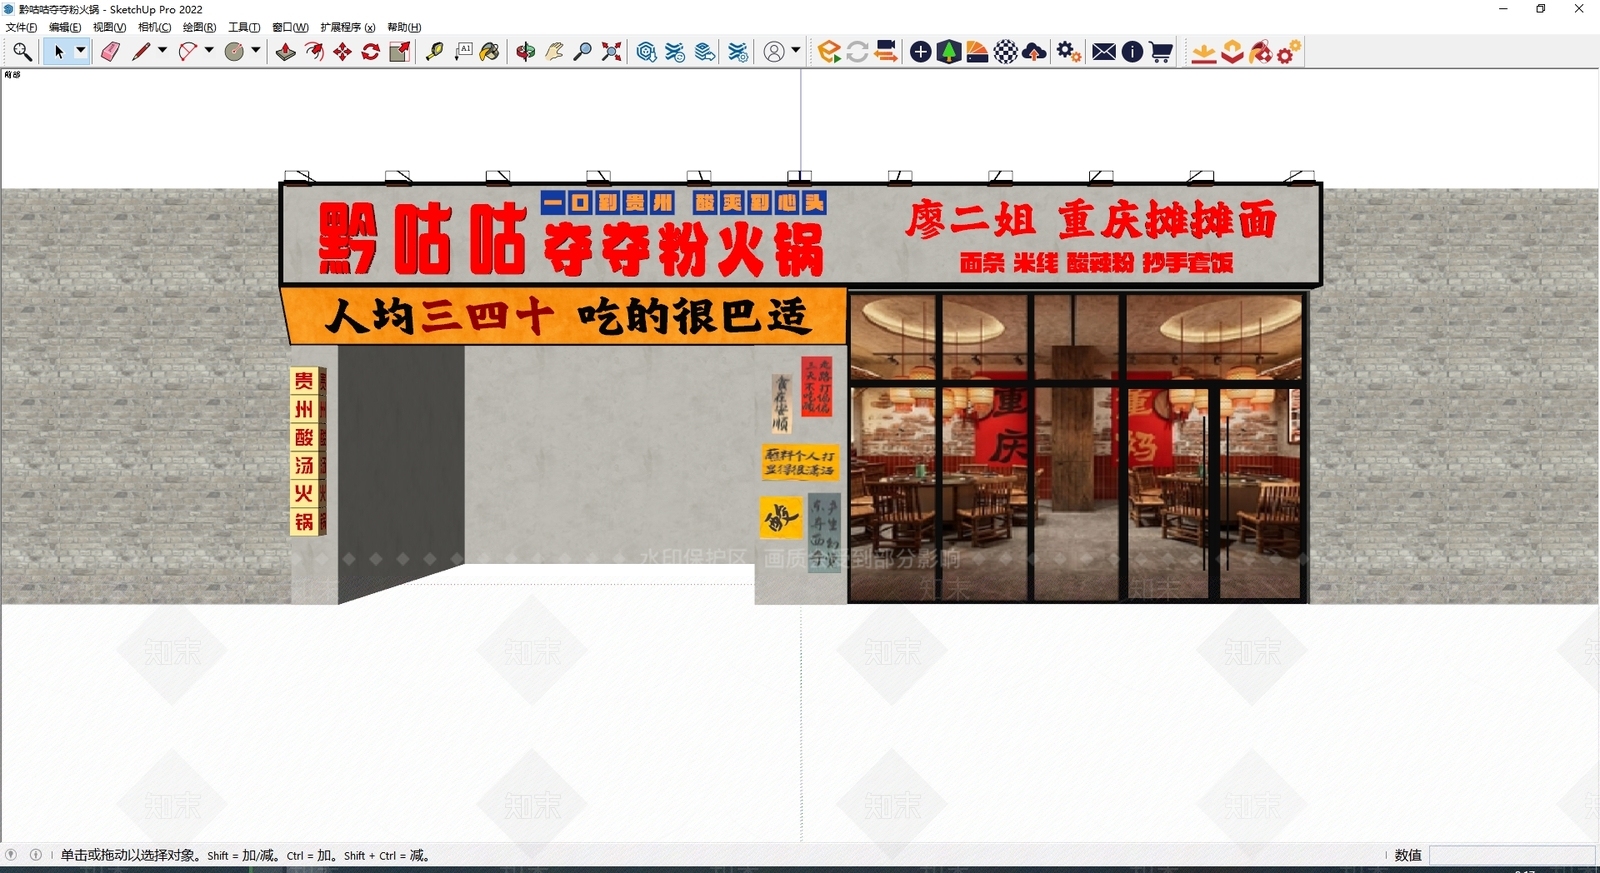The height and width of the screenshot is (873, 1600).
Task: Expand the Arc tool dropdown arrow
Action: 209,51
